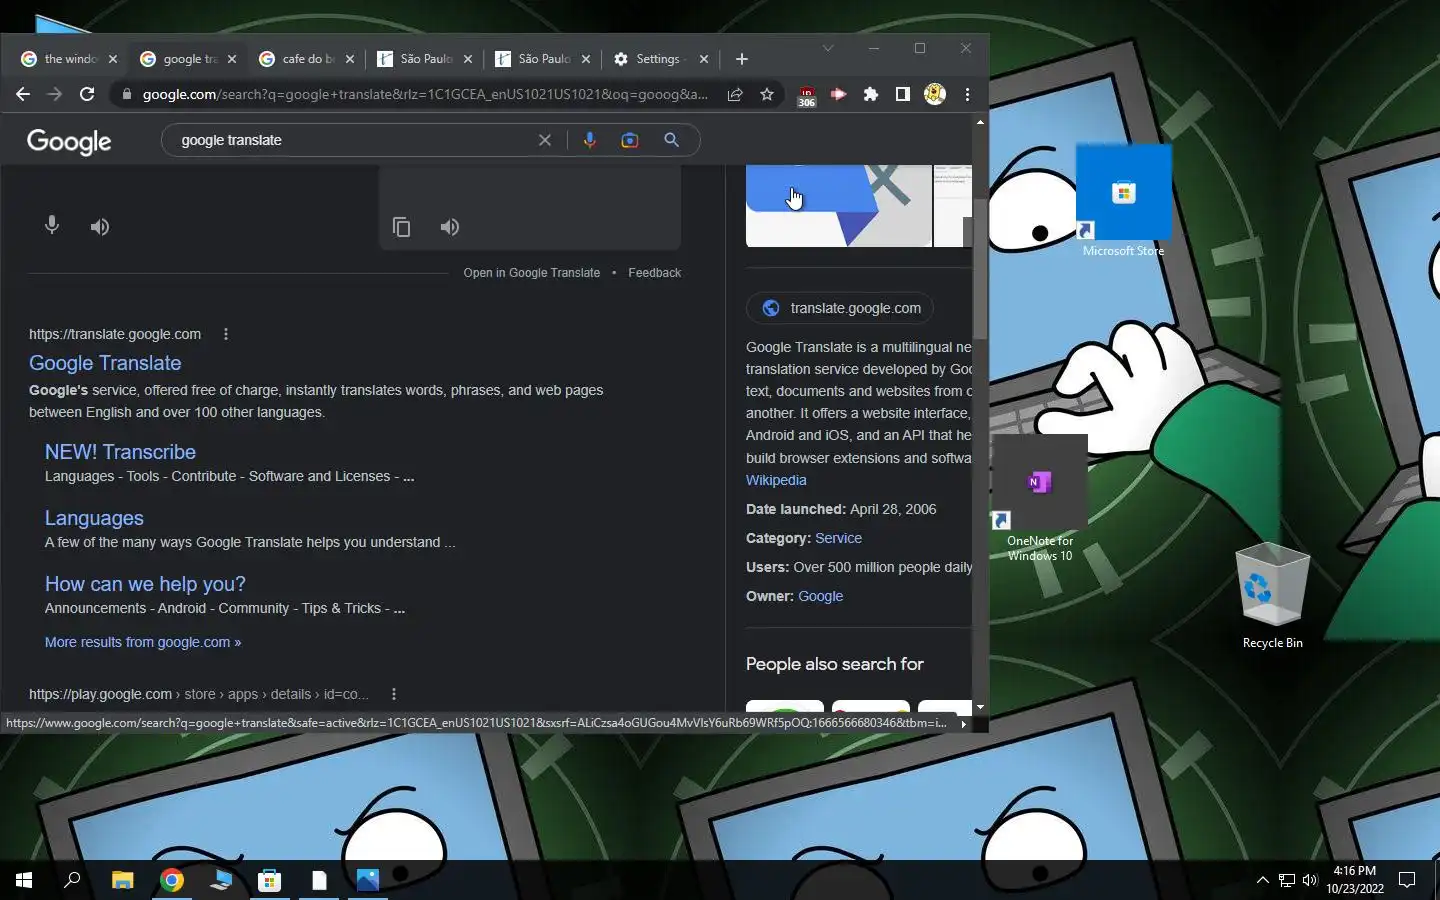Click translate.google.com chip in knowledge panel
Image resolution: width=1440 pixels, height=900 pixels.
840,308
